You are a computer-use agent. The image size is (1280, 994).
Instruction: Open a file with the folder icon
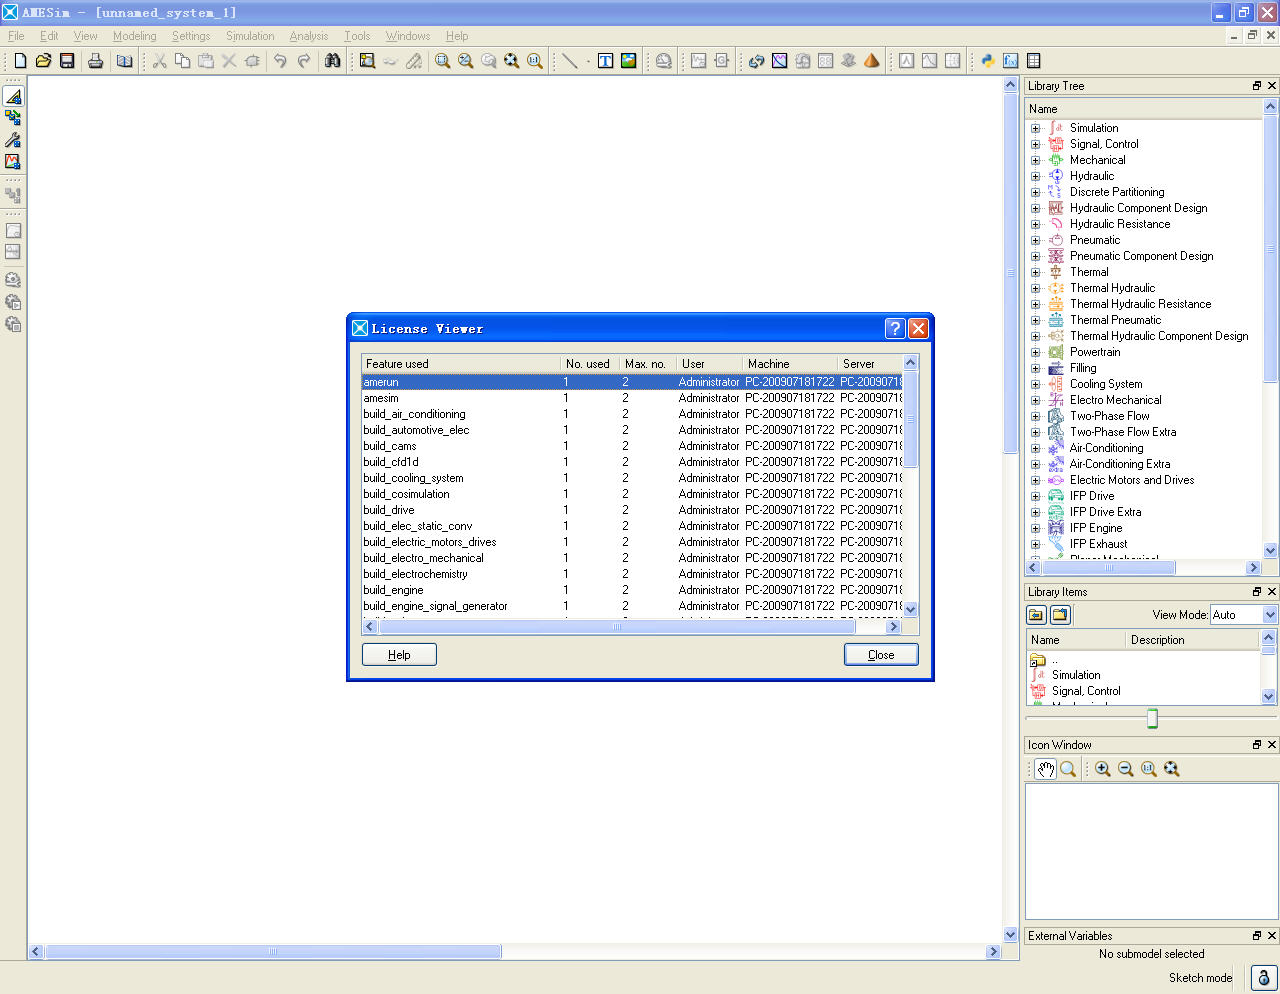pos(43,61)
